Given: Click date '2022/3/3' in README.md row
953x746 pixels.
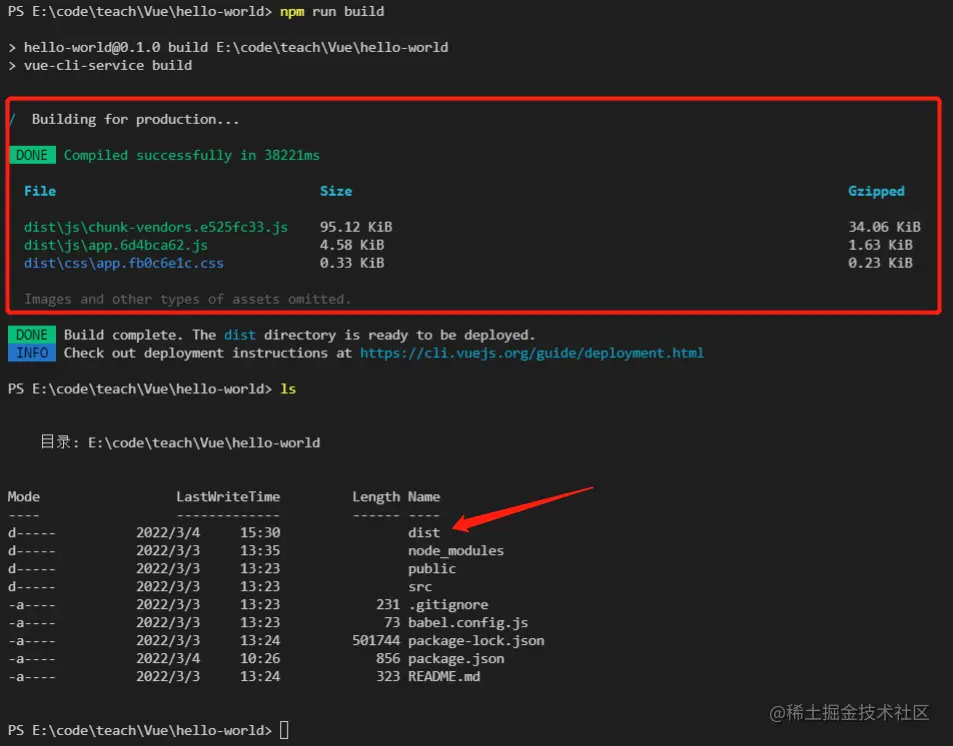Looking at the screenshot, I should click(x=168, y=677).
